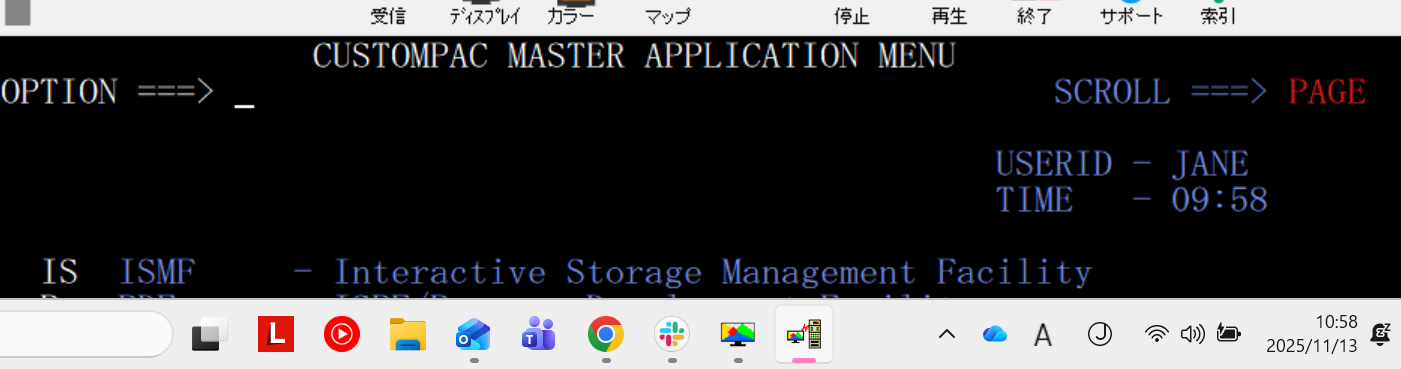Expand the hidden system tray icons chevron

tap(947, 334)
